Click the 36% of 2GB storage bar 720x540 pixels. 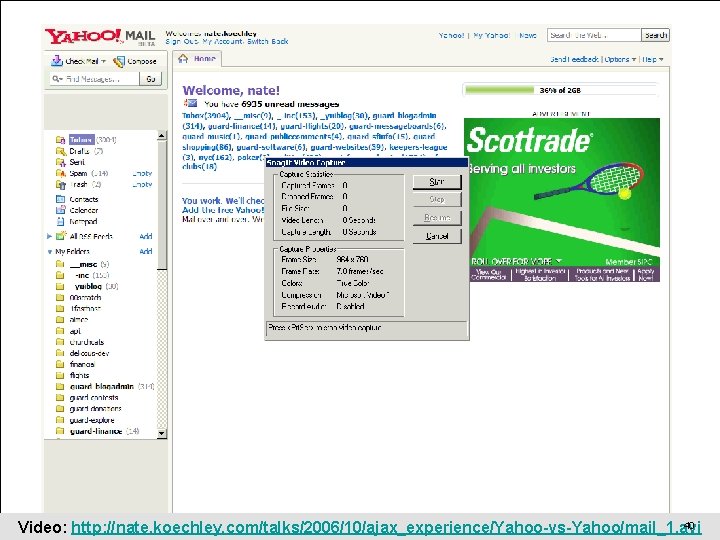tap(560, 90)
